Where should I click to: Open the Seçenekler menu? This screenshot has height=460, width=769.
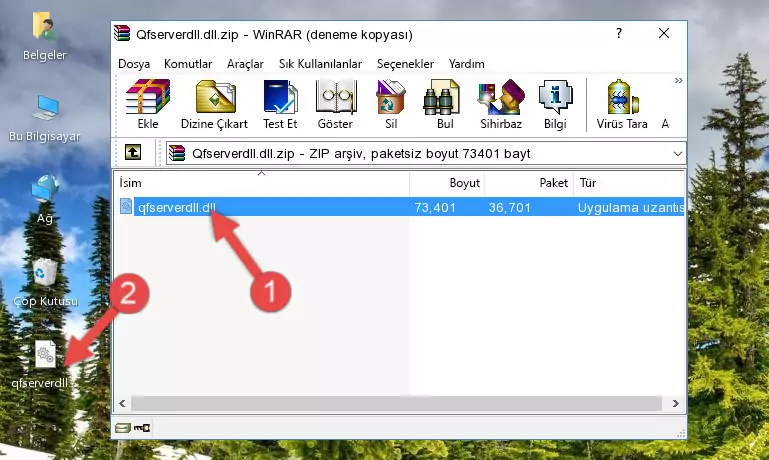point(405,64)
